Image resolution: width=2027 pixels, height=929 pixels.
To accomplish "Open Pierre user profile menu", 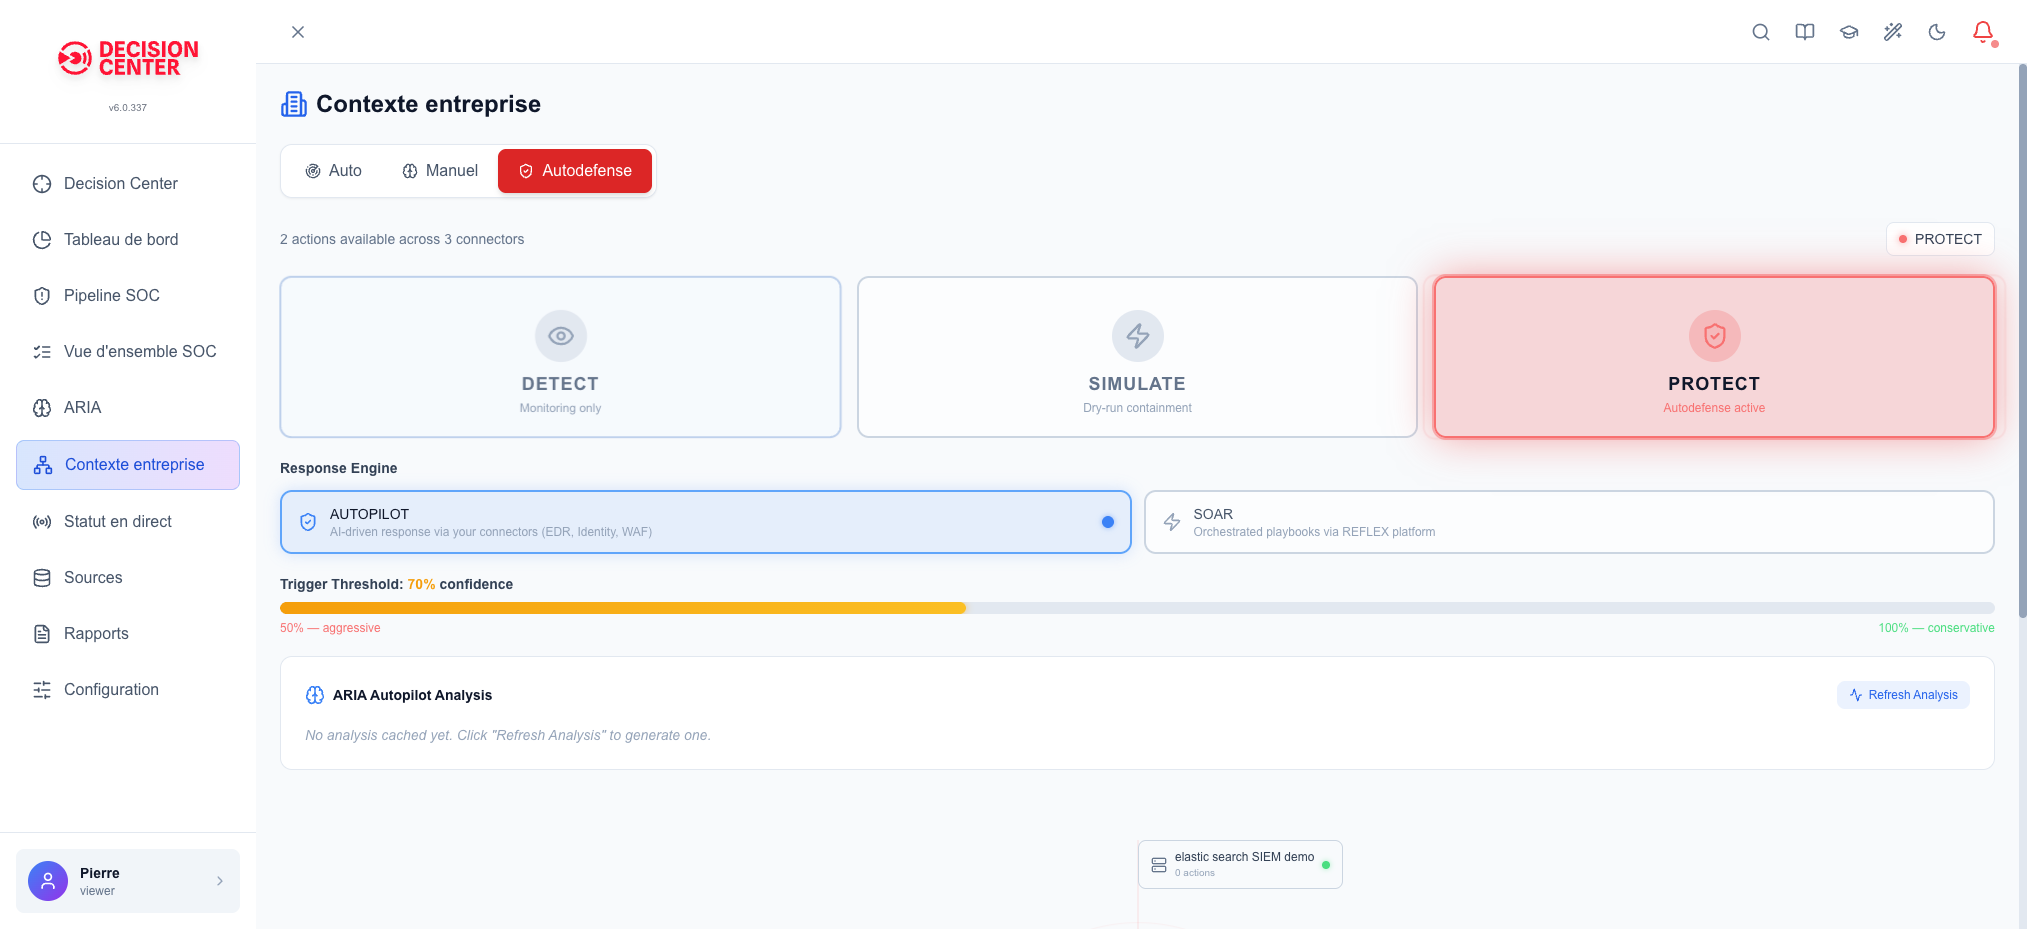I will 128,881.
